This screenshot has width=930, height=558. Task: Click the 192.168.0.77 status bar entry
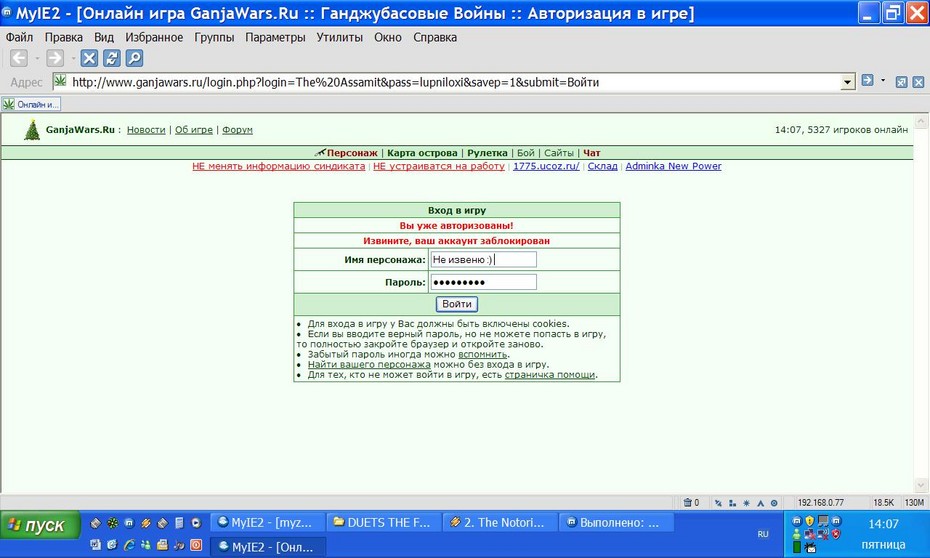(x=820, y=502)
